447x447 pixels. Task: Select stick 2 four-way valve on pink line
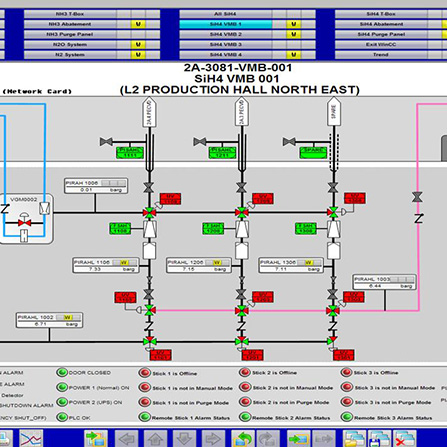241,311
